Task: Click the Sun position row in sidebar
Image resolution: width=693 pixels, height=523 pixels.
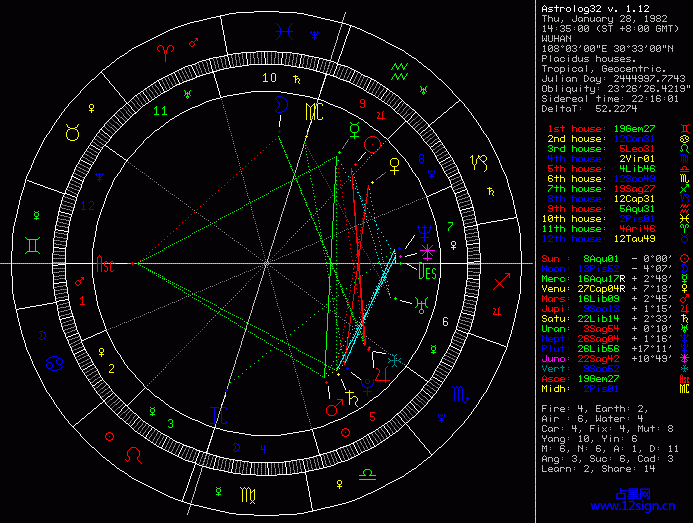Action: click(608, 257)
